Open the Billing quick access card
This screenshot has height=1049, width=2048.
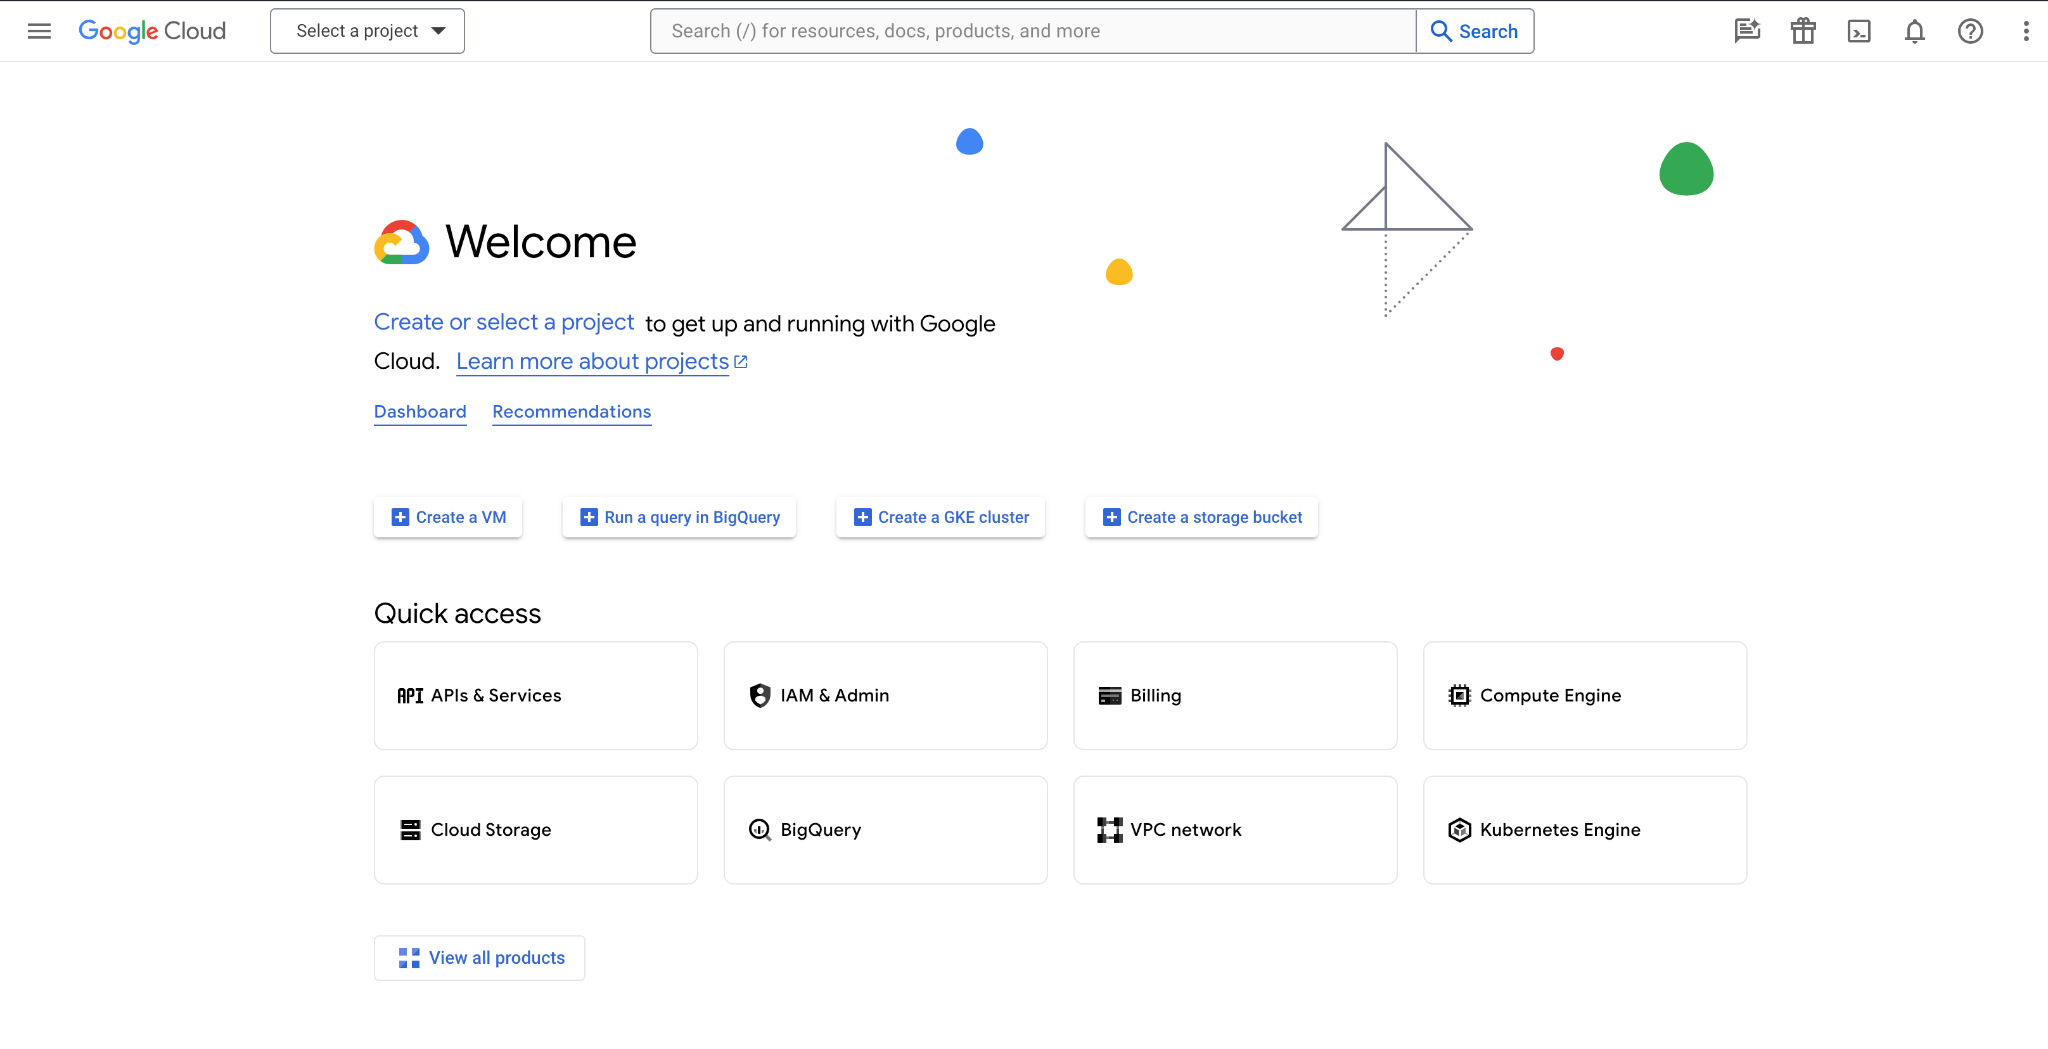pyautogui.click(x=1235, y=696)
